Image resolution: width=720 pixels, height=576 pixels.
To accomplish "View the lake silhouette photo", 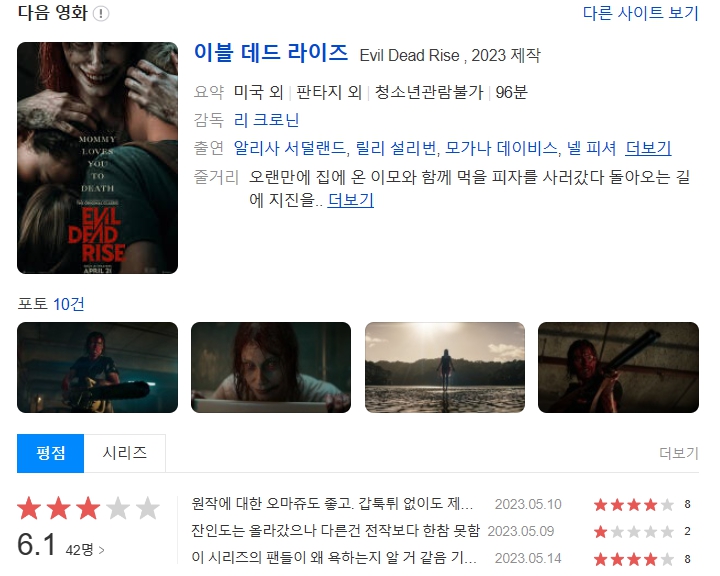I will coord(444,367).
